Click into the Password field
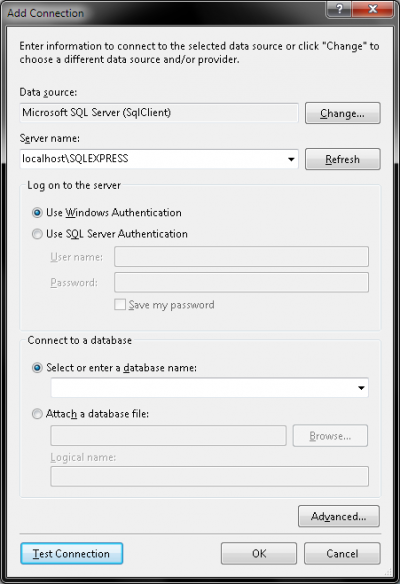This screenshot has width=400, height=584. 241,282
